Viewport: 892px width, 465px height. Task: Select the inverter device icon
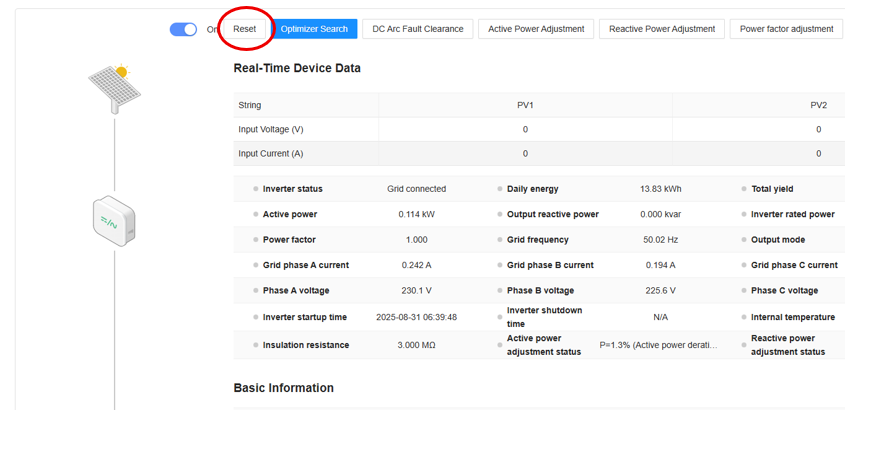pos(114,219)
